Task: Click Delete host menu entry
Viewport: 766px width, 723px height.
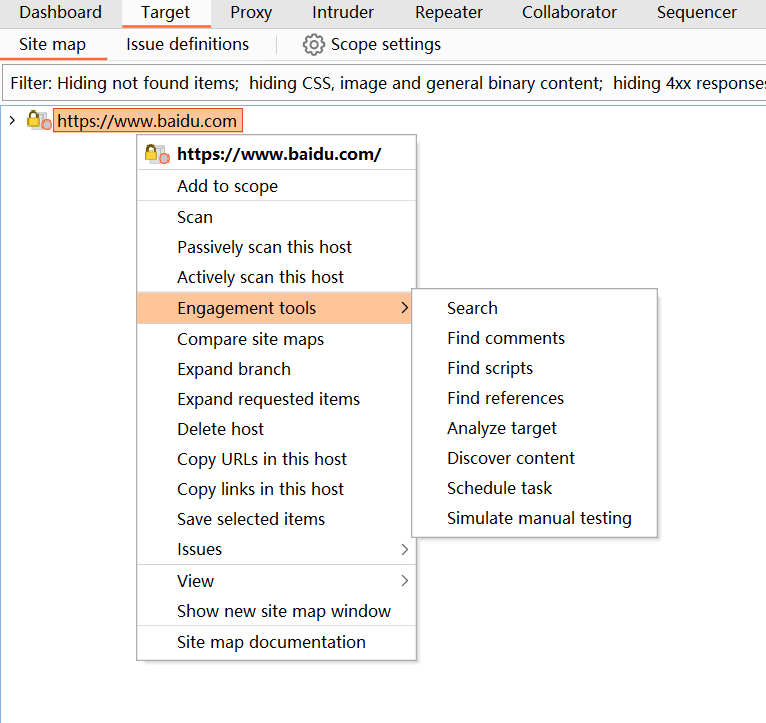Action: (x=220, y=429)
